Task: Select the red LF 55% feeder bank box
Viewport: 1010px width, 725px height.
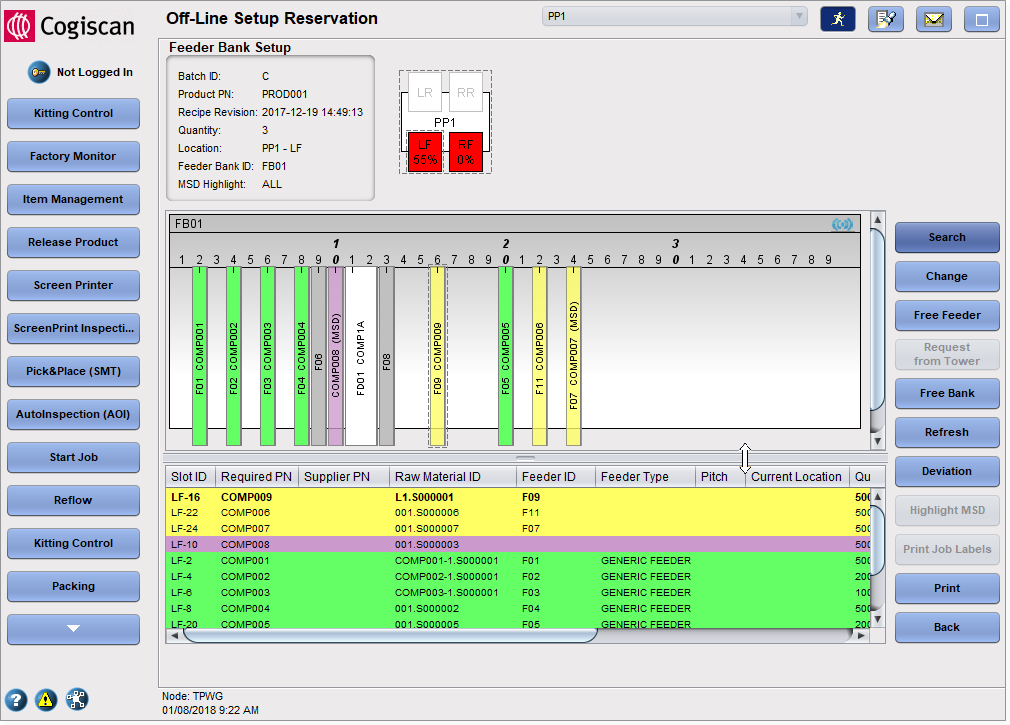Action: click(425, 152)
